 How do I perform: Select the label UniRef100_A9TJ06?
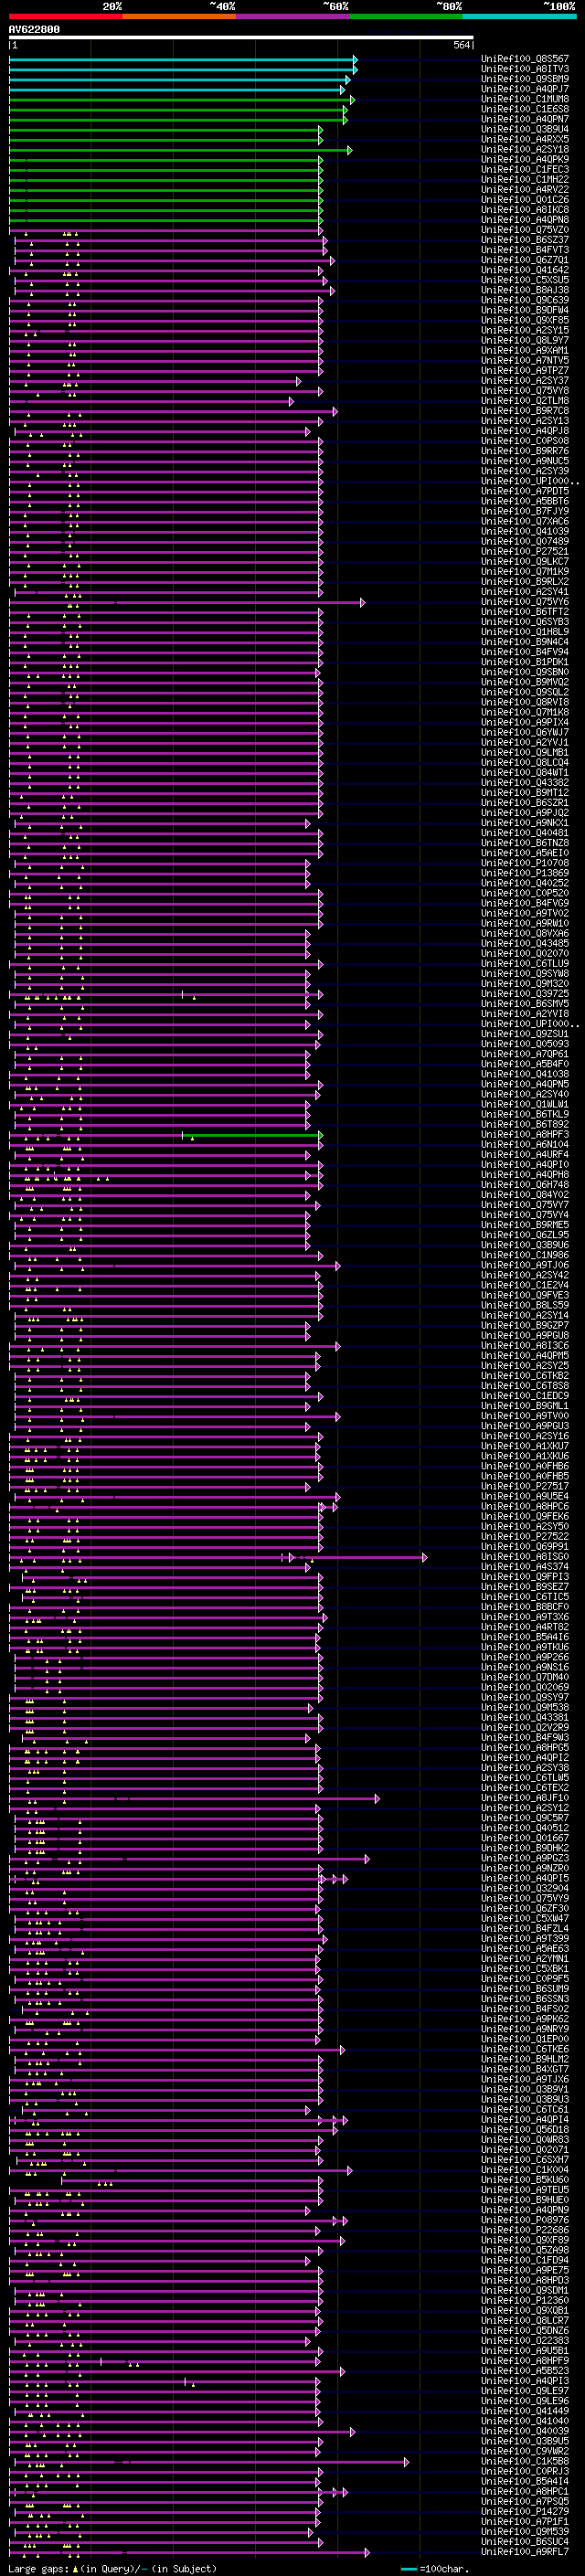525,1265
